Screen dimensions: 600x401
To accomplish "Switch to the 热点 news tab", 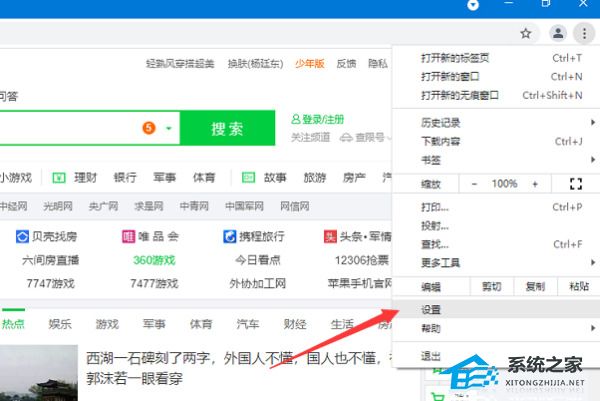I will pyautogui.click(x=13, y=324).
